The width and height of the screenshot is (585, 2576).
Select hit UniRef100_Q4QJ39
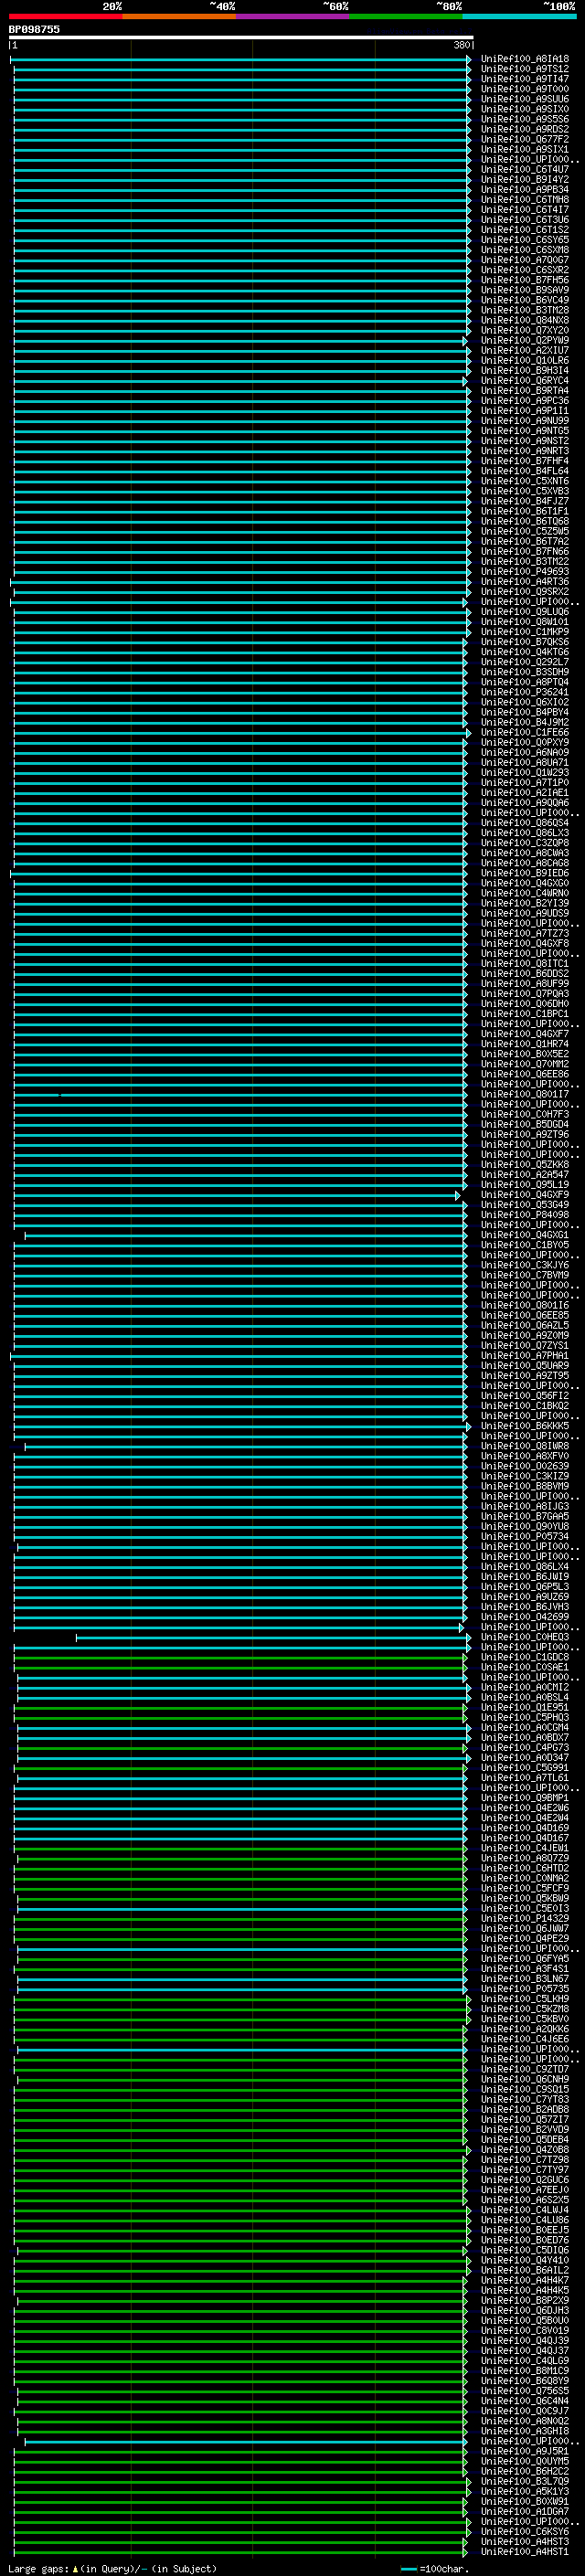pos(524,2339)
